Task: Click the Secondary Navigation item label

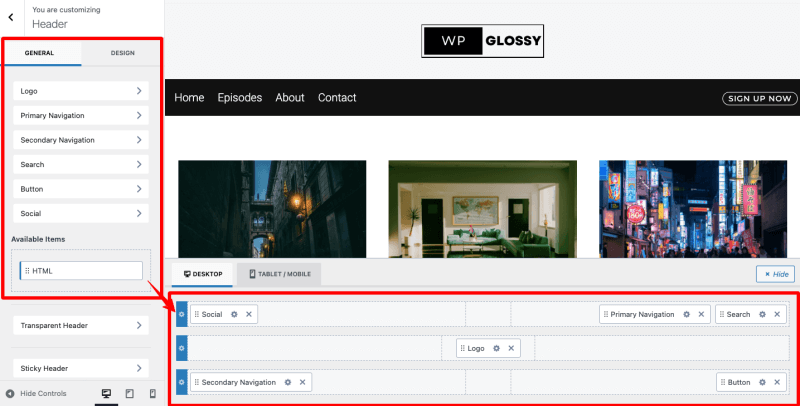Action: (x=238, y=382)
